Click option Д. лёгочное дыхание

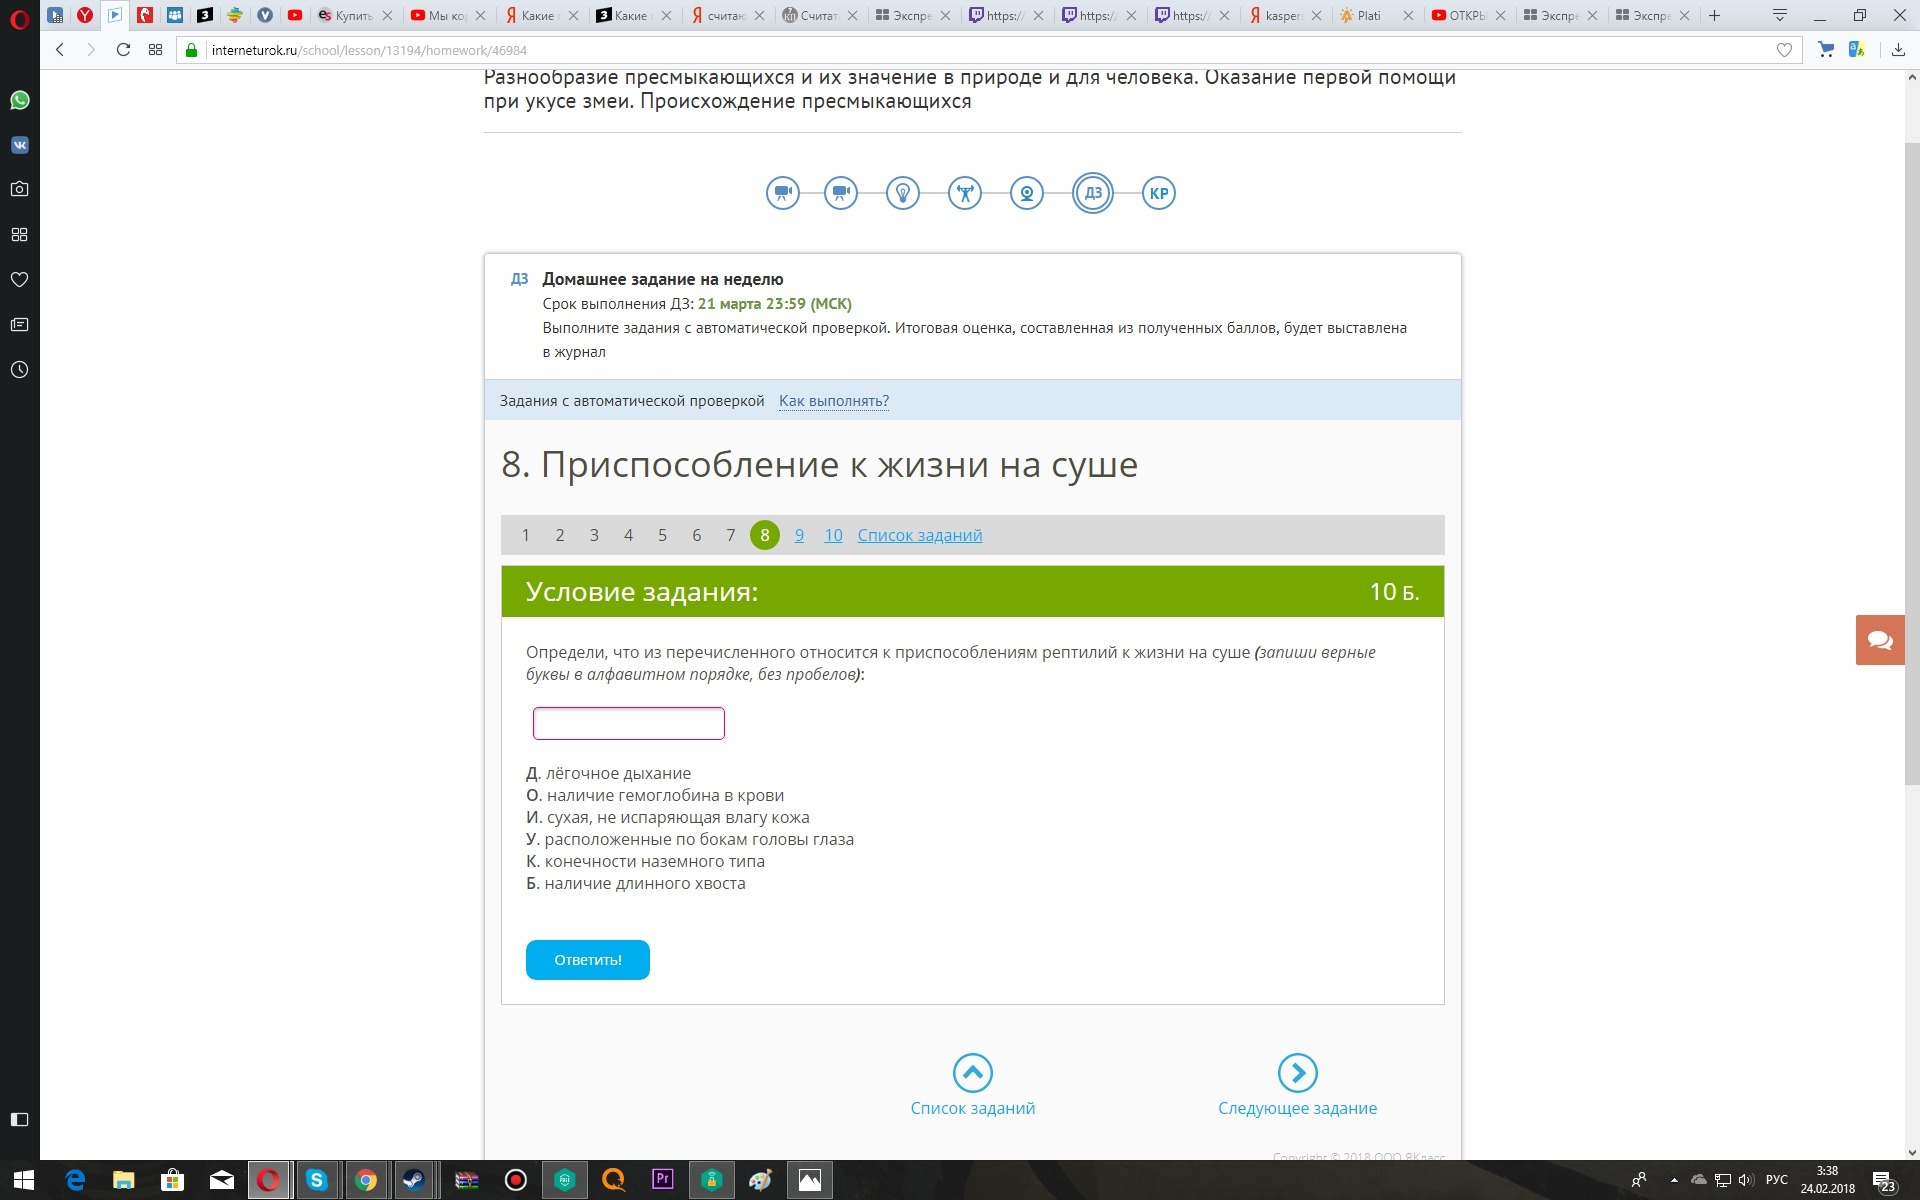click(x=609, y=773)
